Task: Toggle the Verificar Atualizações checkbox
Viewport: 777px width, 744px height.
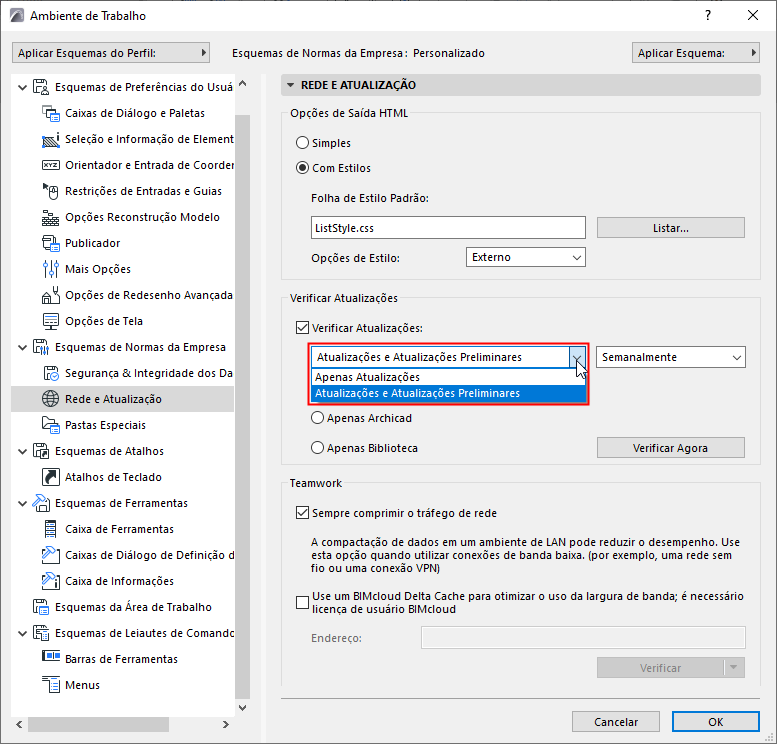Action: click(302, 328)
